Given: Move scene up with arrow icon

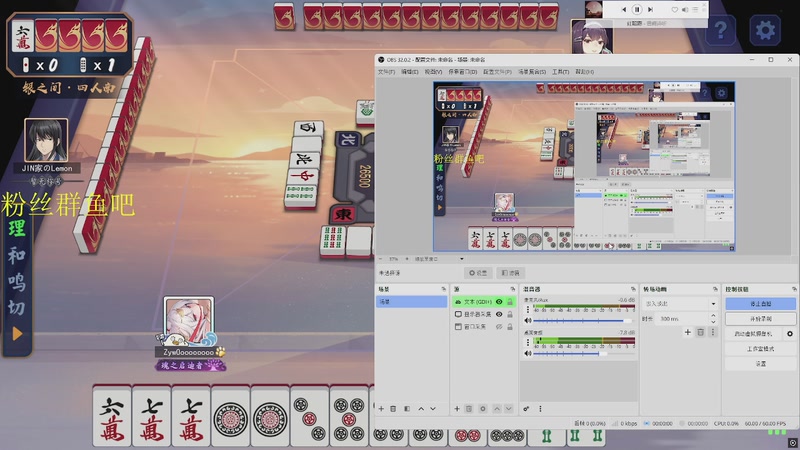Looking at the screenshot, I should pyautogui.click(x=421, y=409).
